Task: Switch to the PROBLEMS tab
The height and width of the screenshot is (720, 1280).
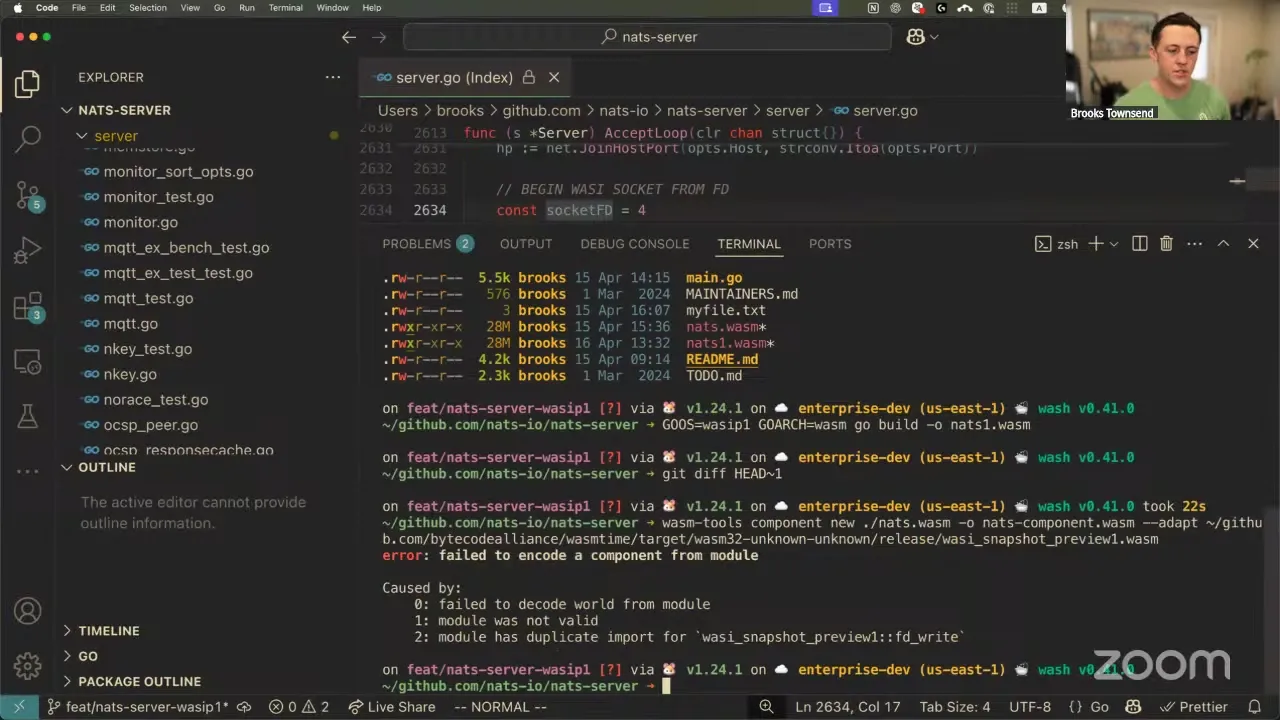Action: [x=427, y=244]
